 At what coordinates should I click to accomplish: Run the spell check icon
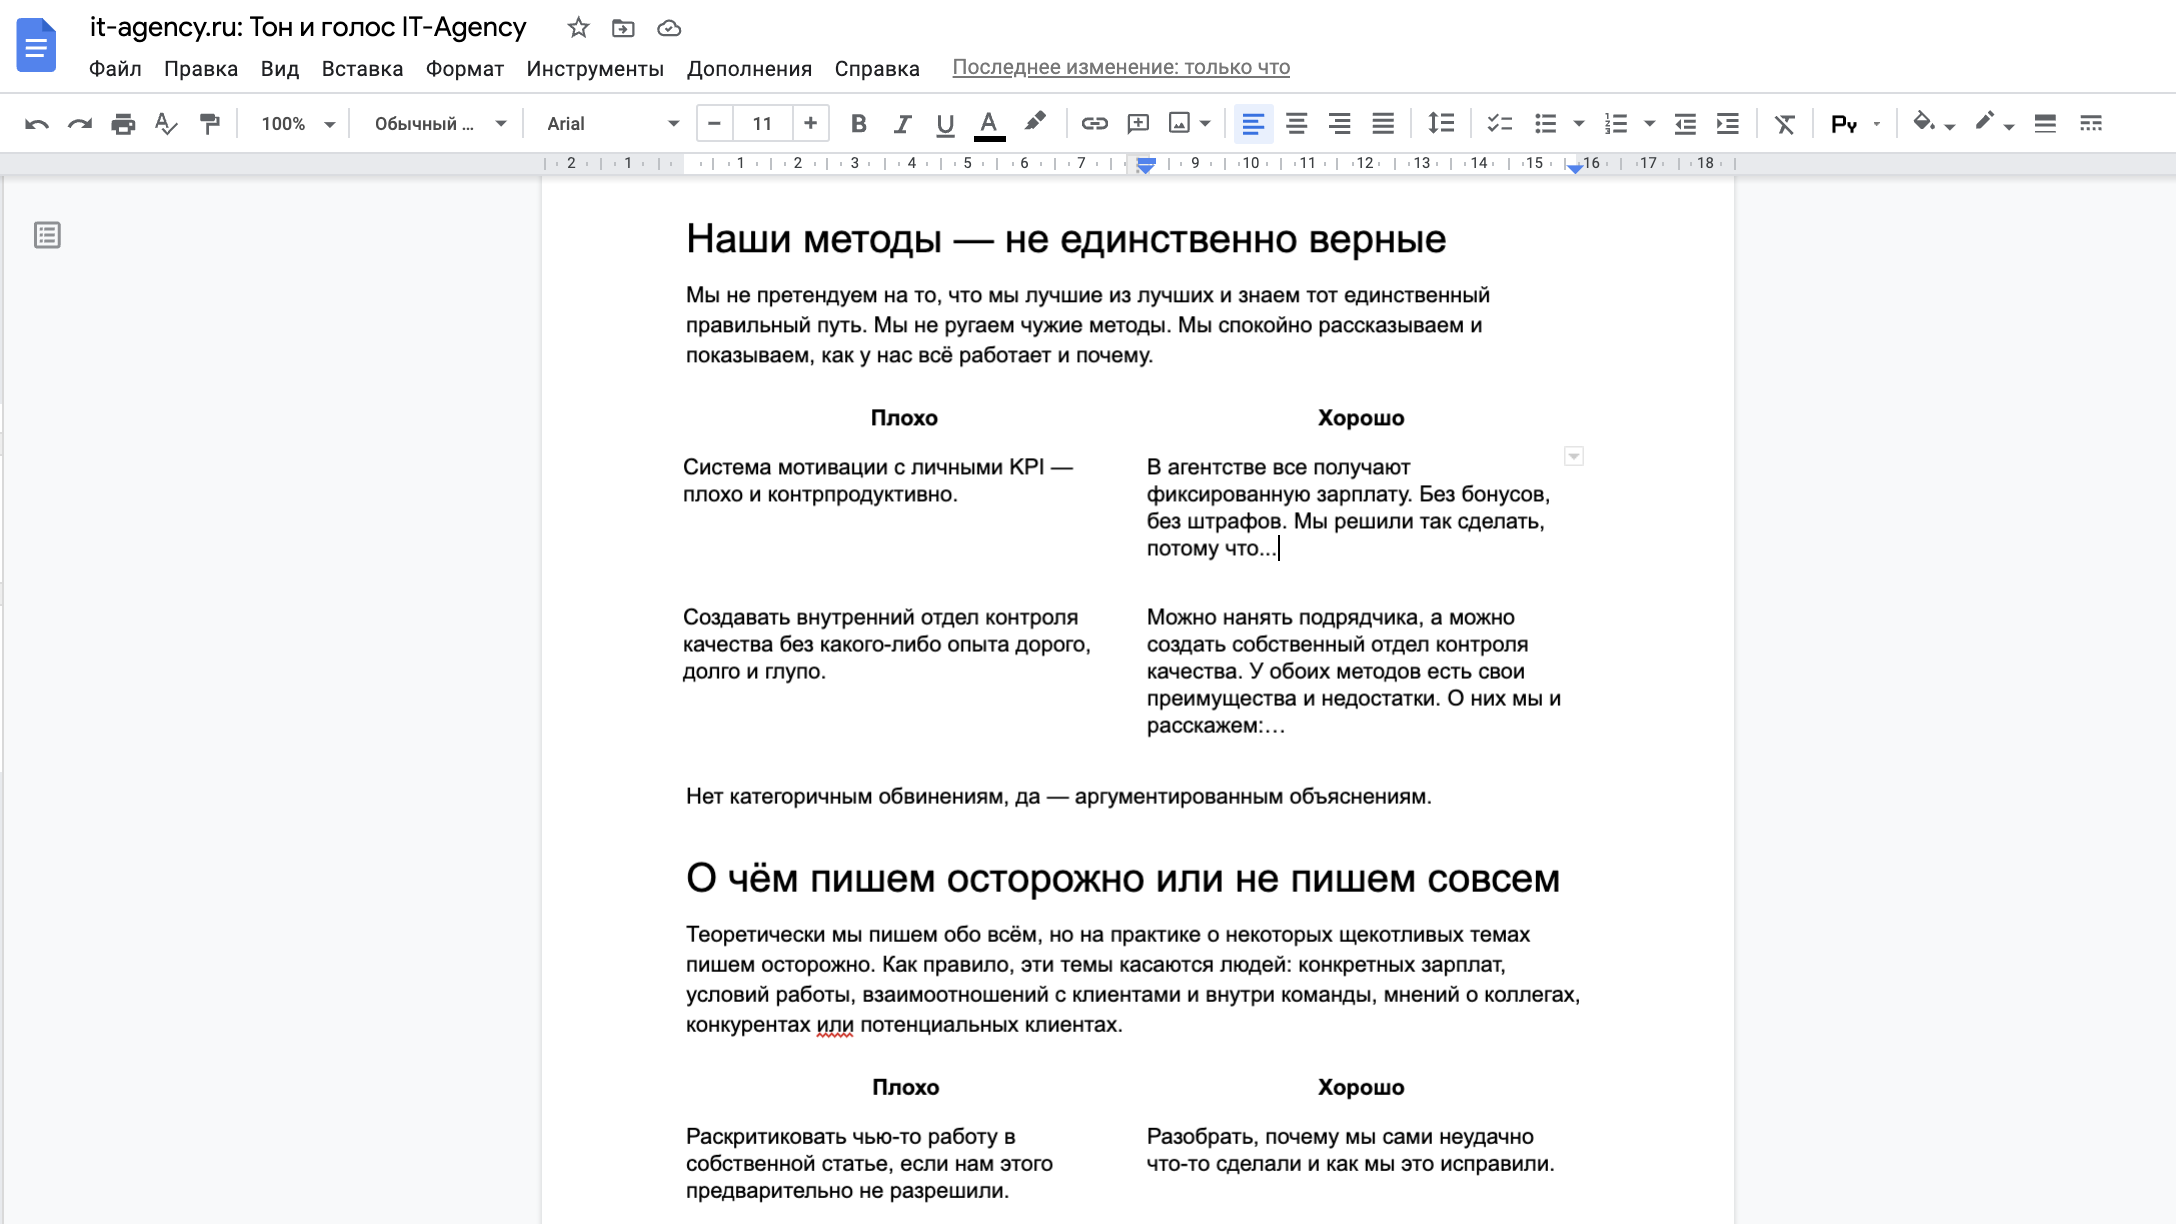(166, 124)
